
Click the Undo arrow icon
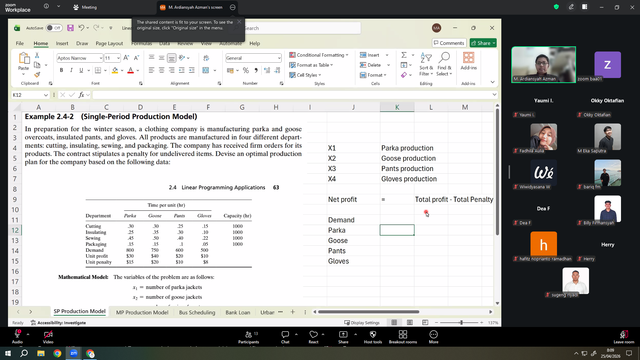81,28
